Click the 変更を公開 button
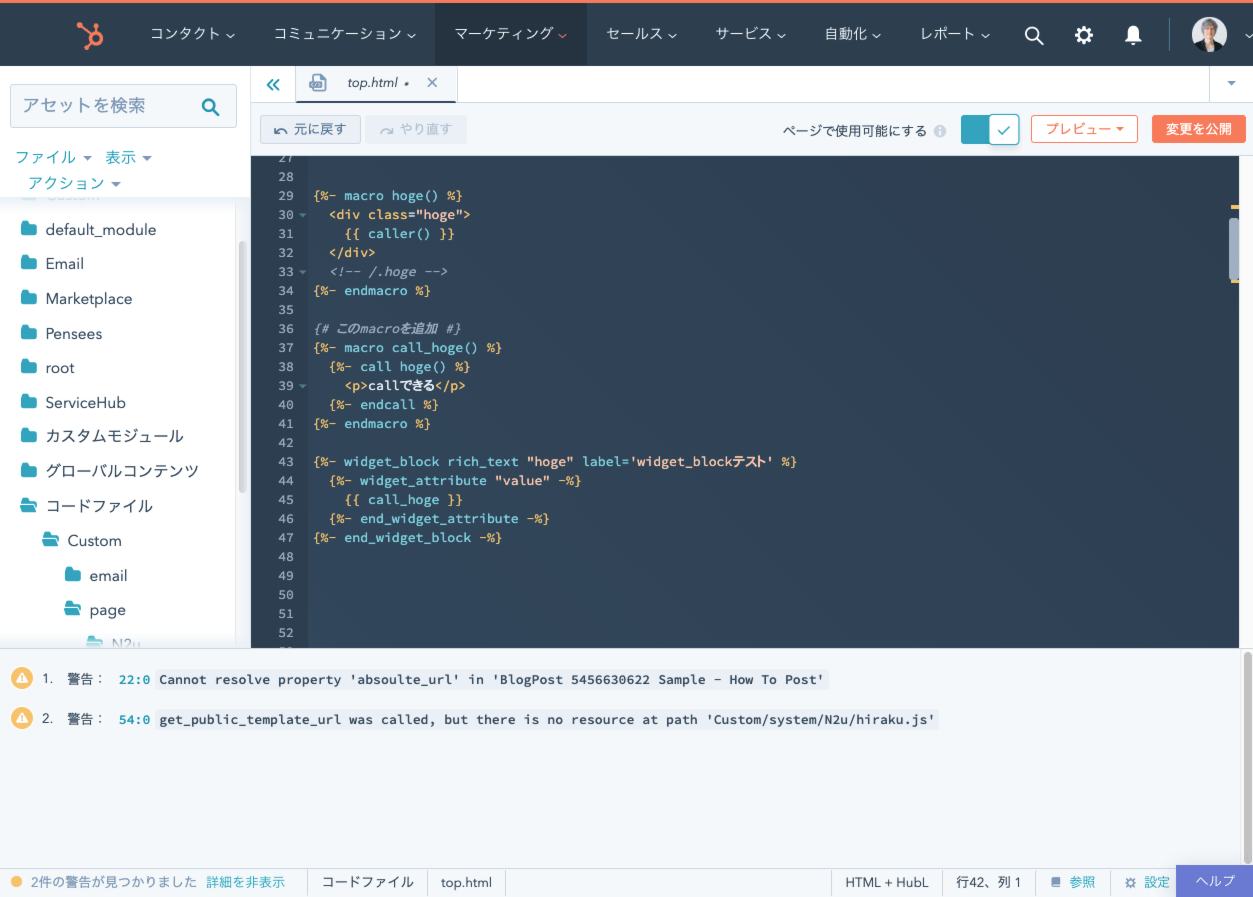 1198,129
